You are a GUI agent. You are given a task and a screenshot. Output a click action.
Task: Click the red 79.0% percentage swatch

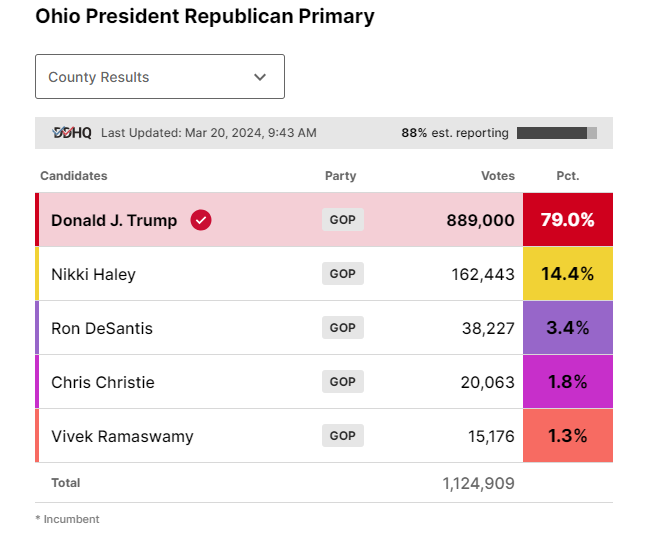(x=567, y=220)
